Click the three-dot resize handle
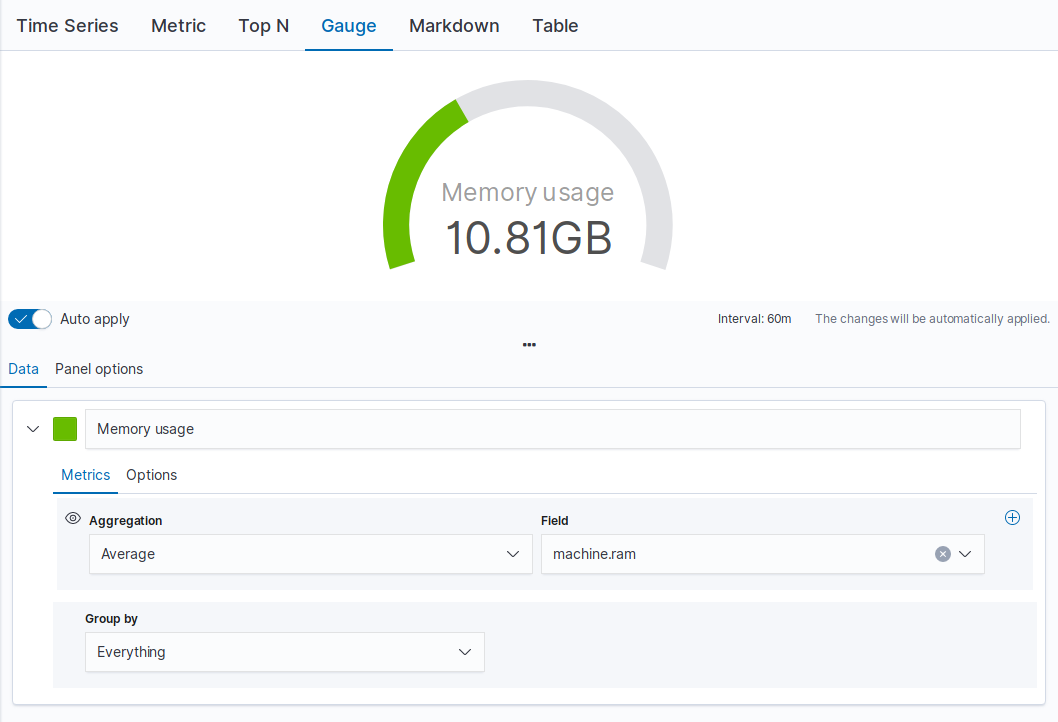The height and width of the screenshot is (722, 1058). 529,345
